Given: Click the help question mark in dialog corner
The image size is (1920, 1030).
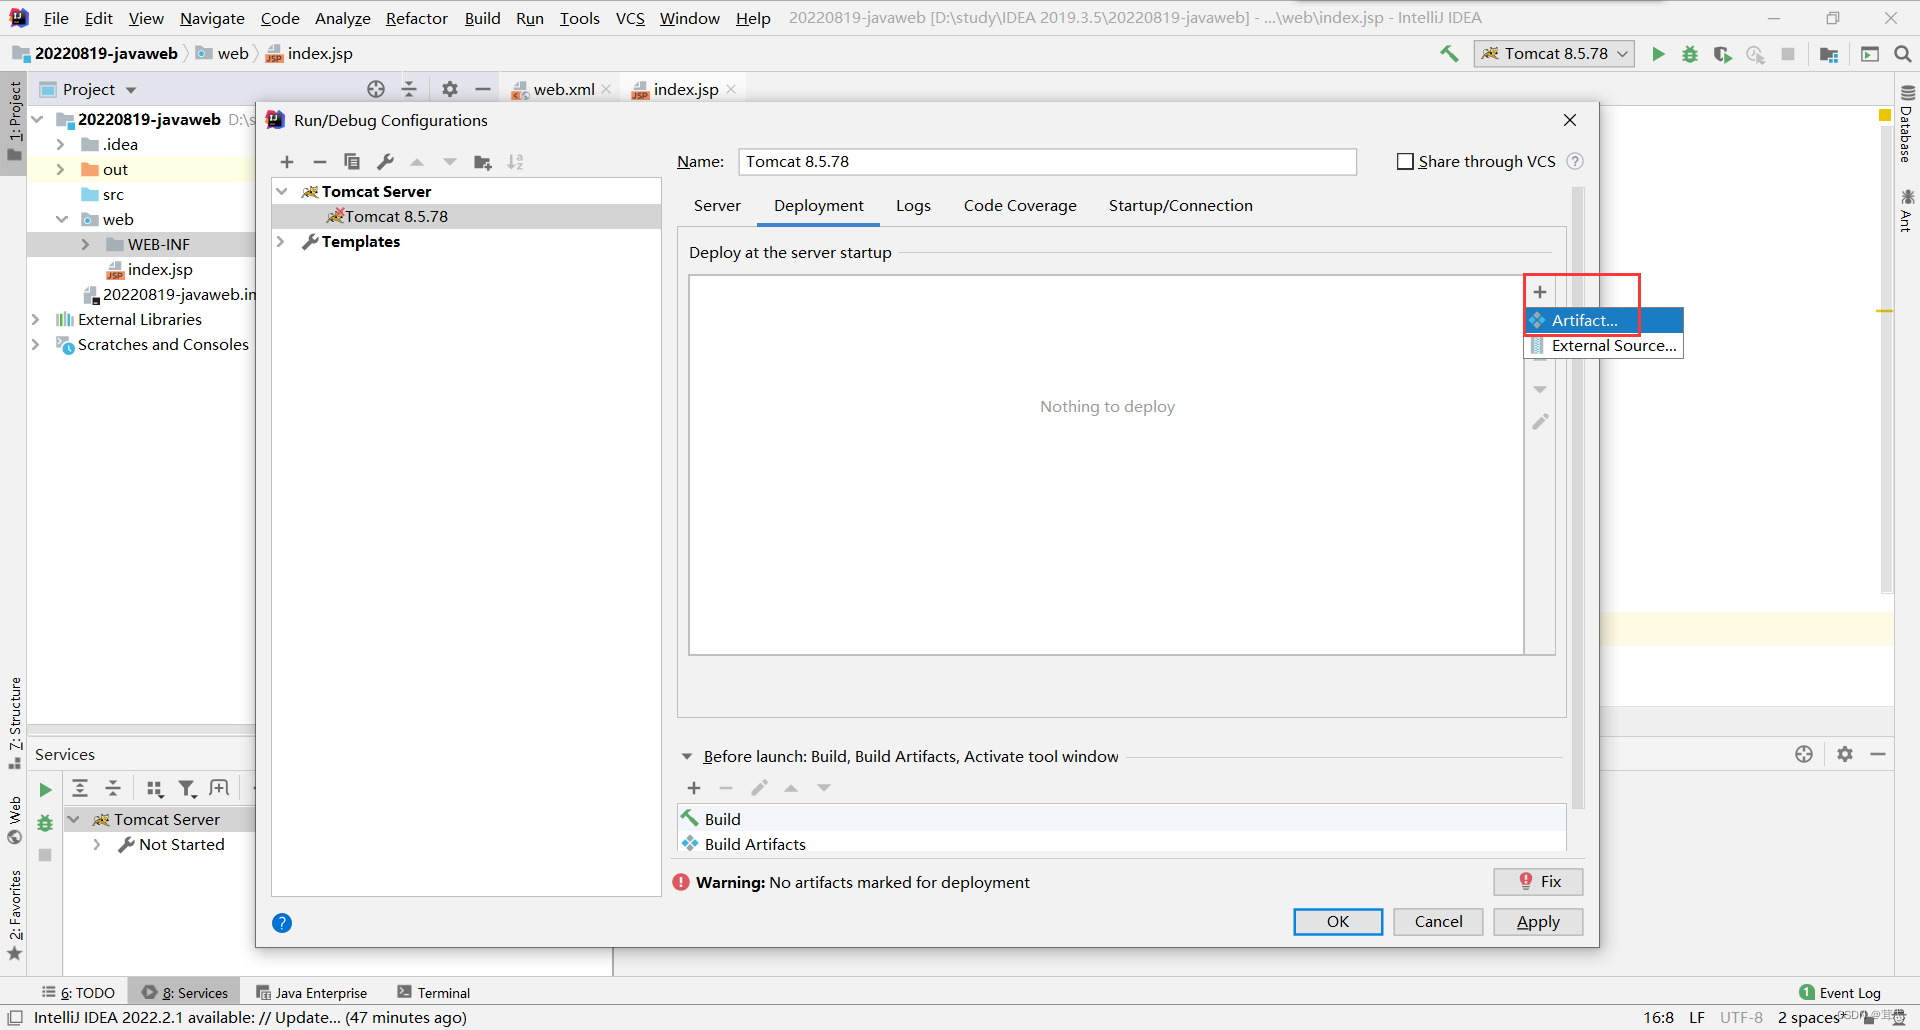Looking at the screenshot, I should point(282,923).
